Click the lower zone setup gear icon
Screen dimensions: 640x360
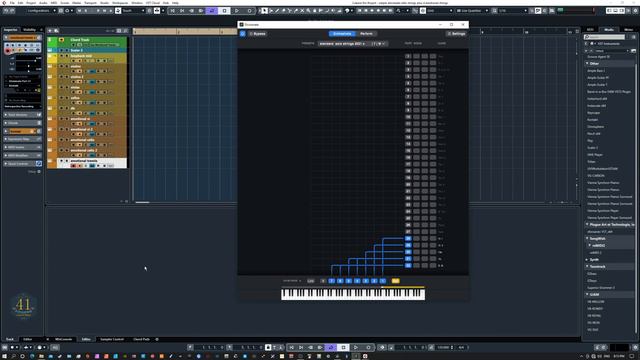click(x=157, y=339)
